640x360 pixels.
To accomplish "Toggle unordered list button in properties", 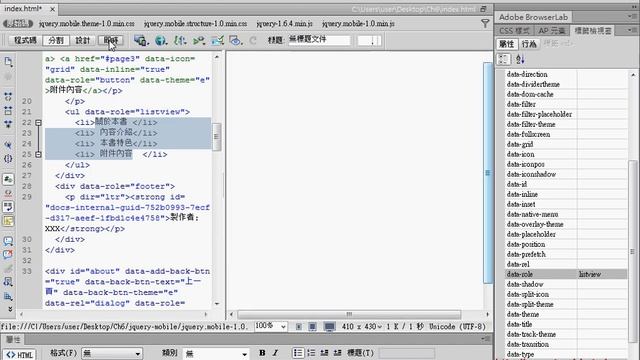I will [298, 353].
